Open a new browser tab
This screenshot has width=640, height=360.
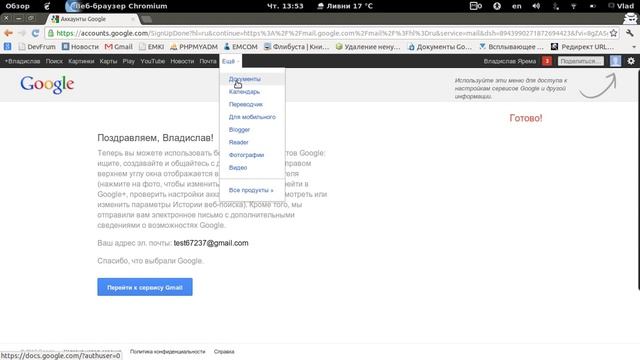tap(146, 19)
